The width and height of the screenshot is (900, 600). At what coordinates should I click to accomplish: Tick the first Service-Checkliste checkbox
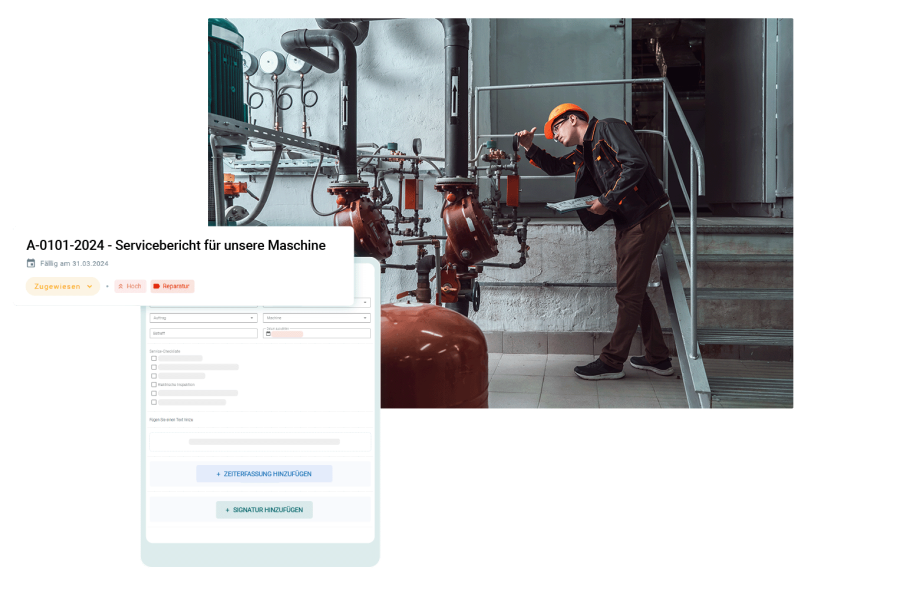[154, 358]
